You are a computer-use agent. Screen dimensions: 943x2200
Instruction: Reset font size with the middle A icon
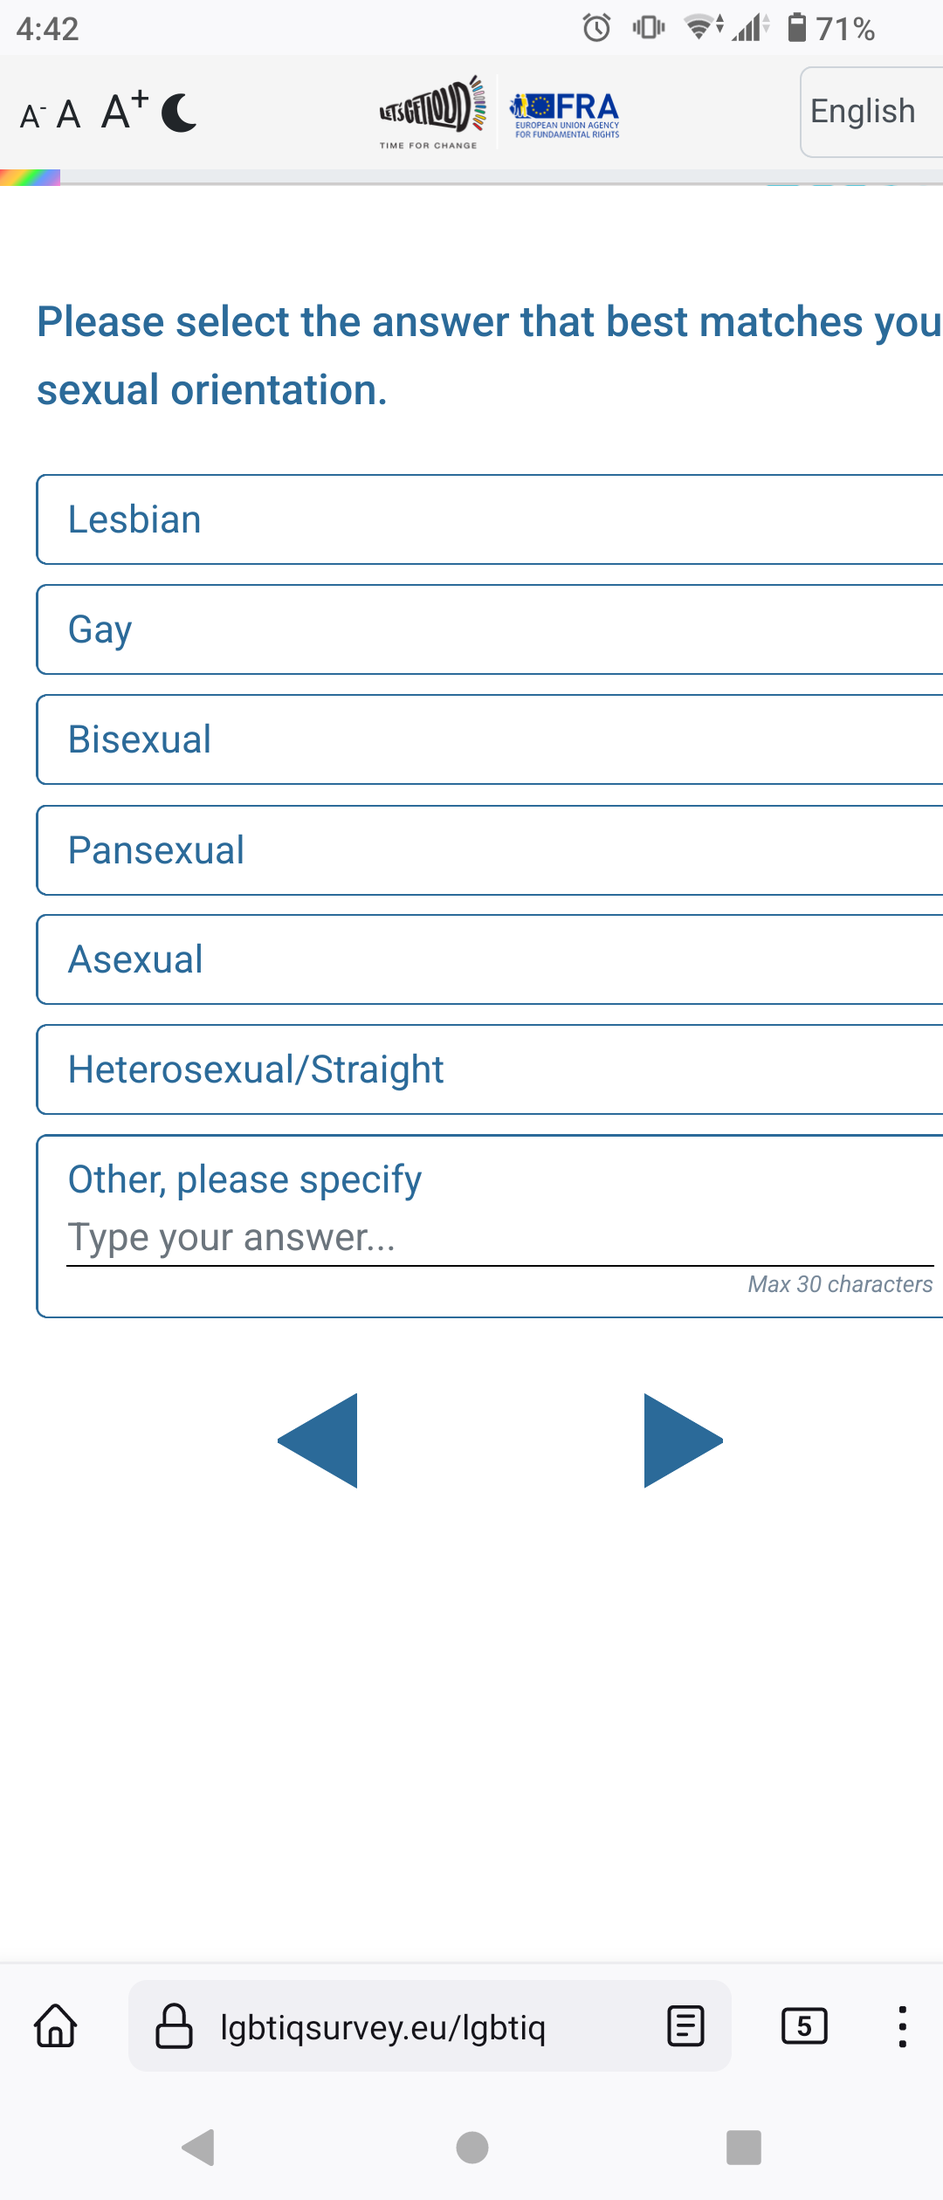[68, 115]
